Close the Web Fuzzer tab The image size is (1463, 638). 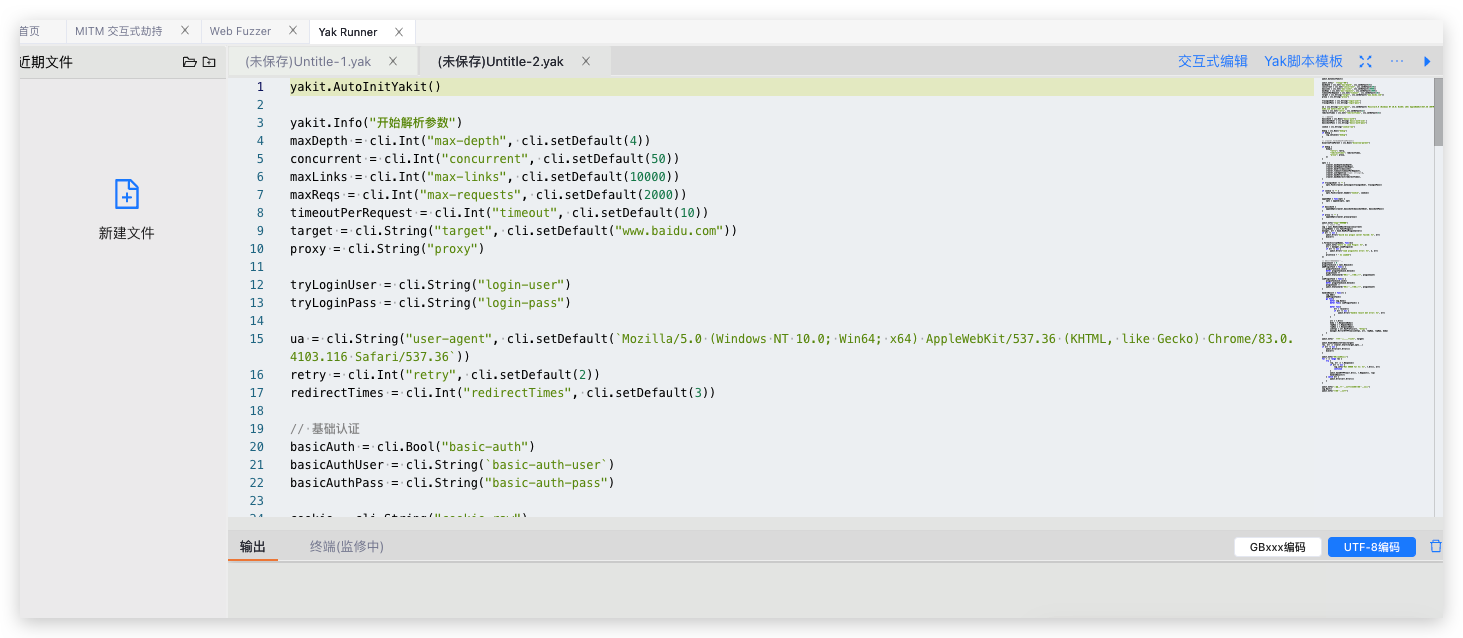pyautogui.click(x=292, y=31)
